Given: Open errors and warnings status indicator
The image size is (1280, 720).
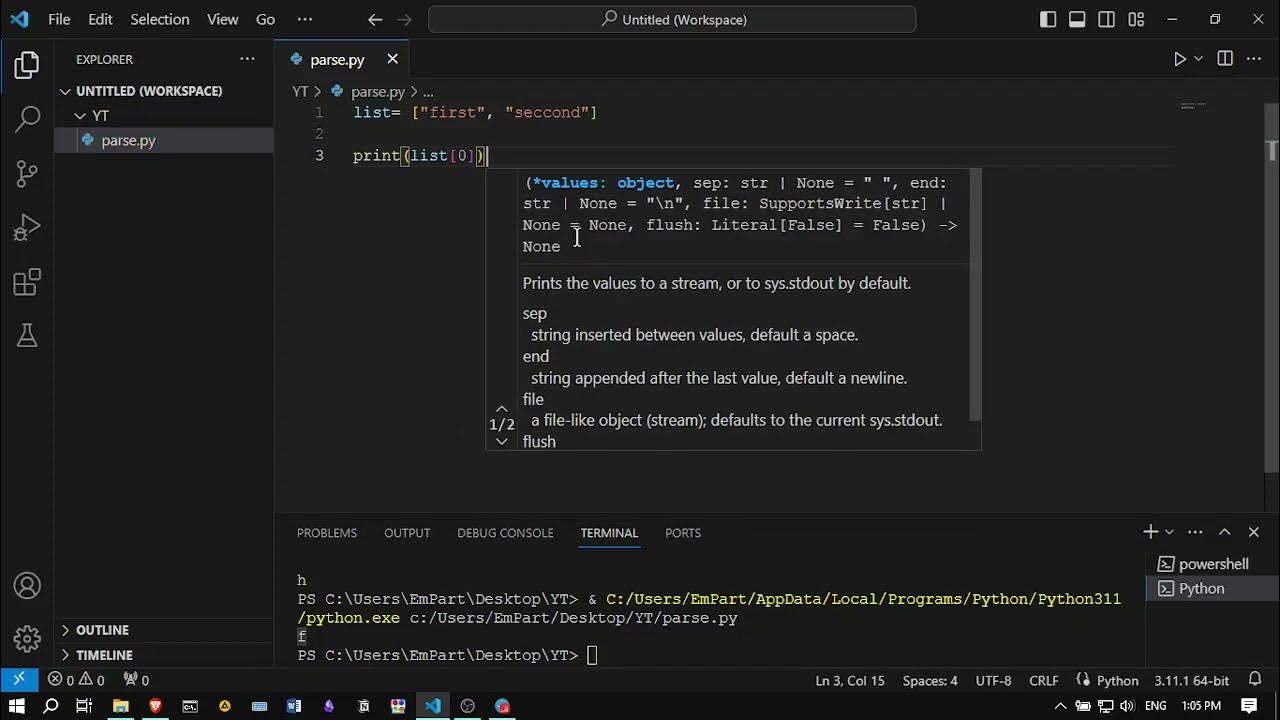Looking at the screenshot, I should pyautogui.click(x=77, y=680).
